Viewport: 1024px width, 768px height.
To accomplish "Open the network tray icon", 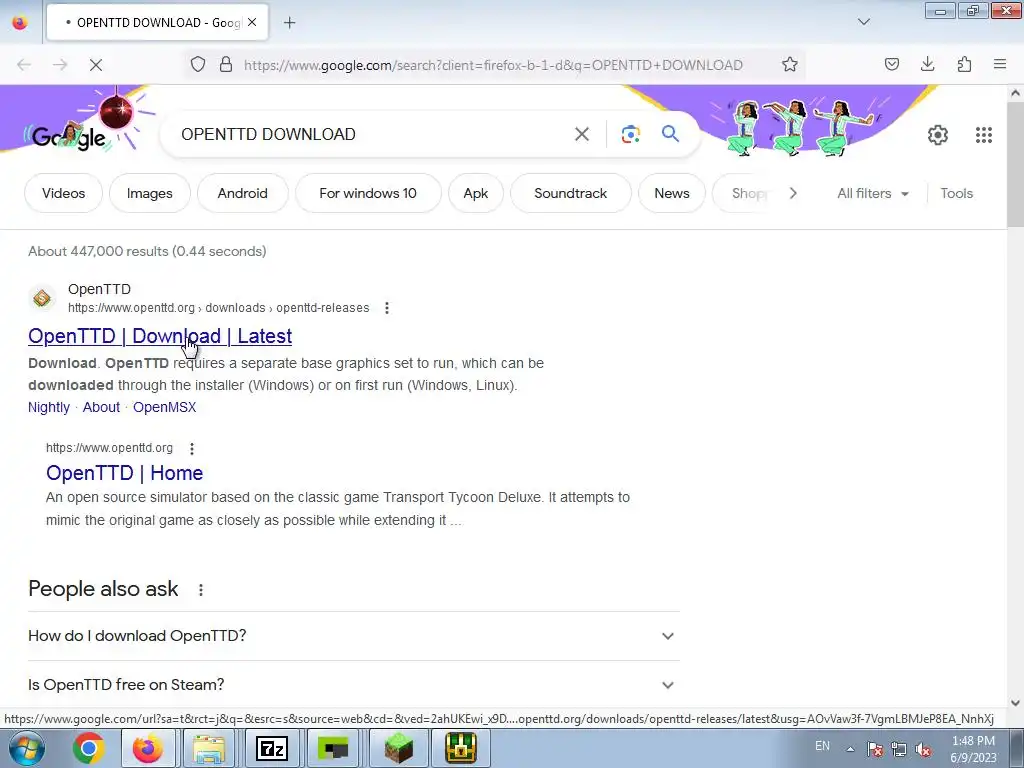I will 899,749.
